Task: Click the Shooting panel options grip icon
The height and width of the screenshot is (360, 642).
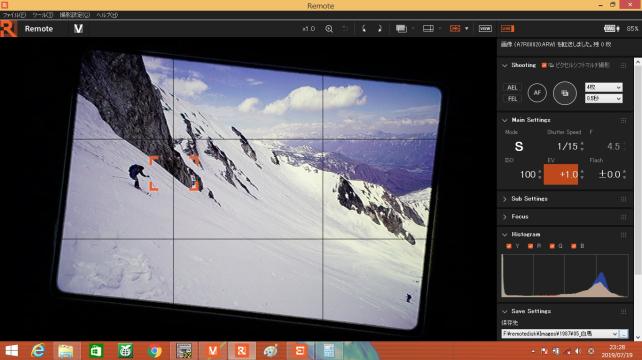Action: [x=623, y=66]
